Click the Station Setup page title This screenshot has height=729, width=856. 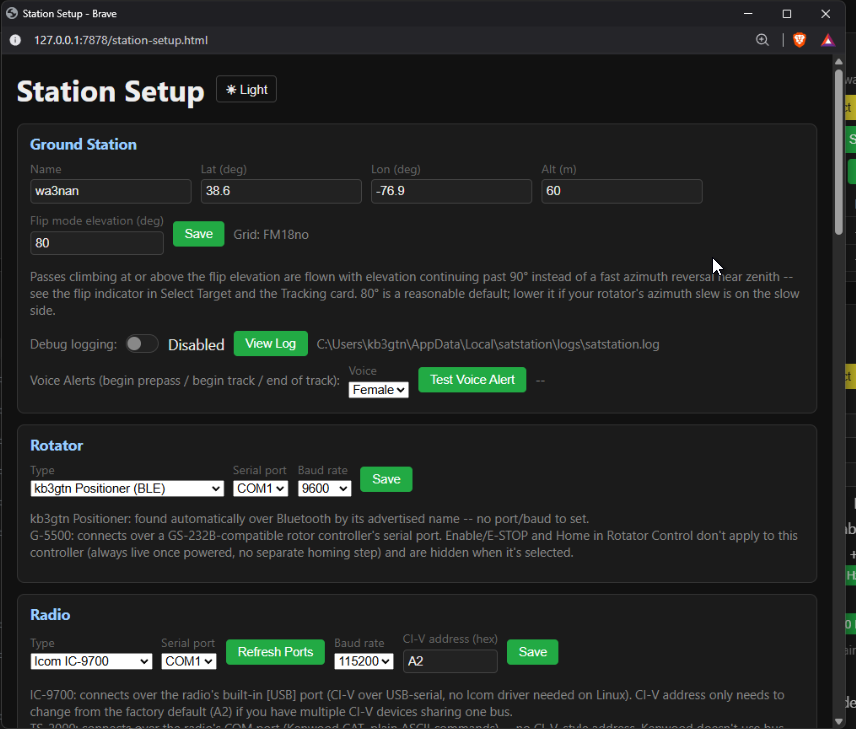111,91
